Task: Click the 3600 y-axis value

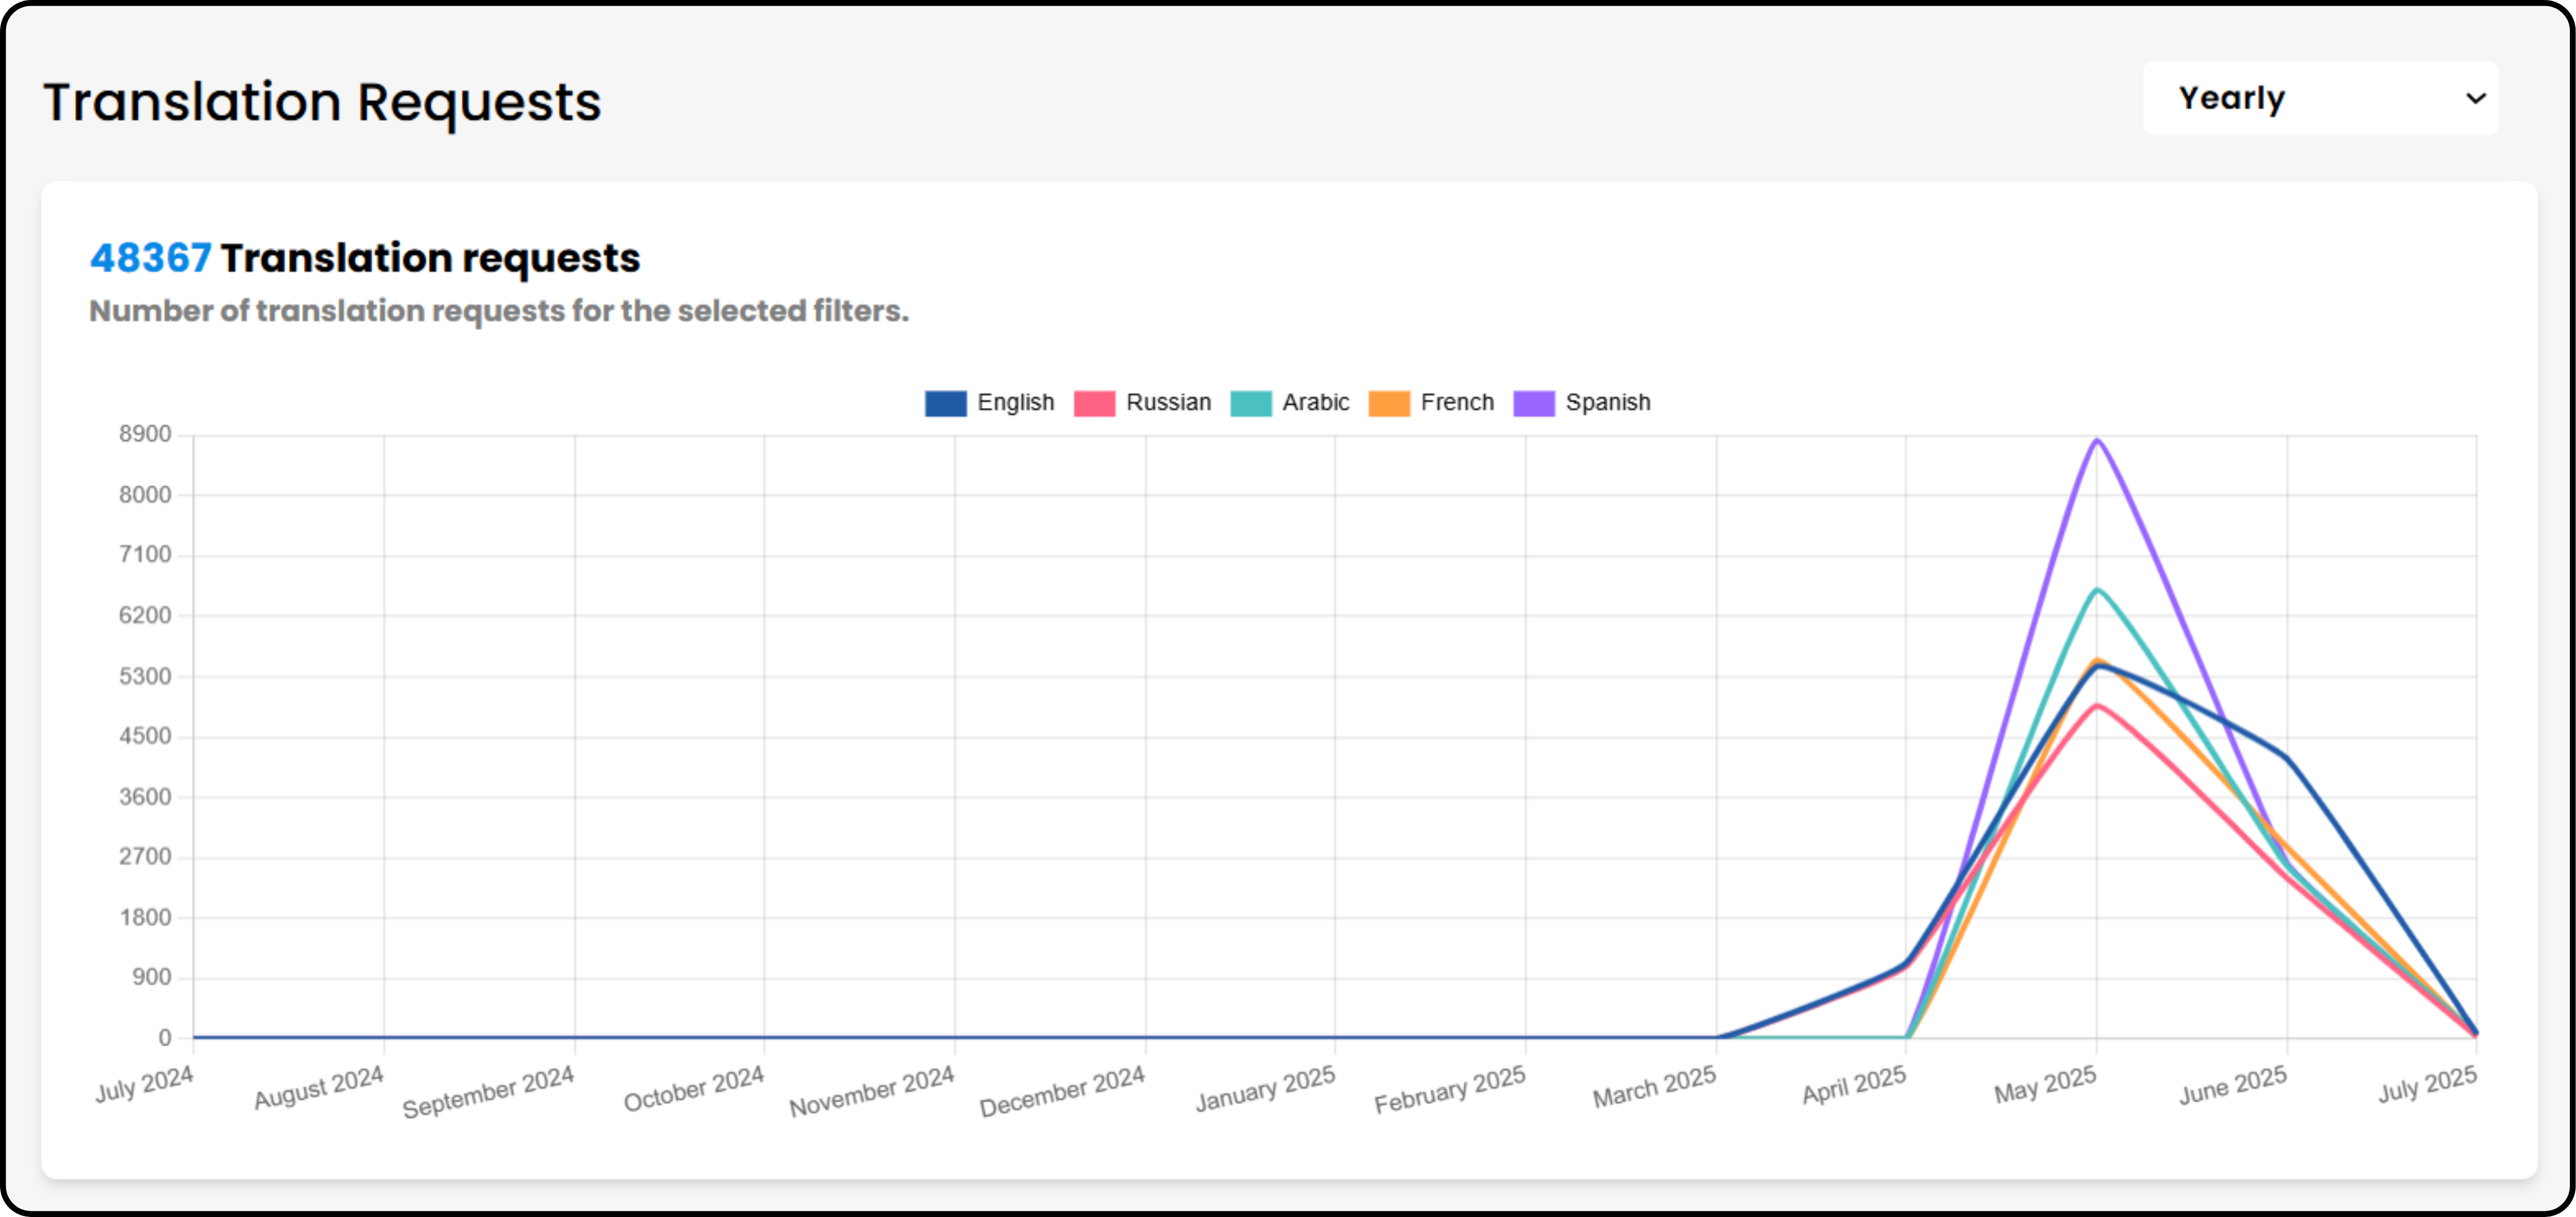Action: click(145, 798)
